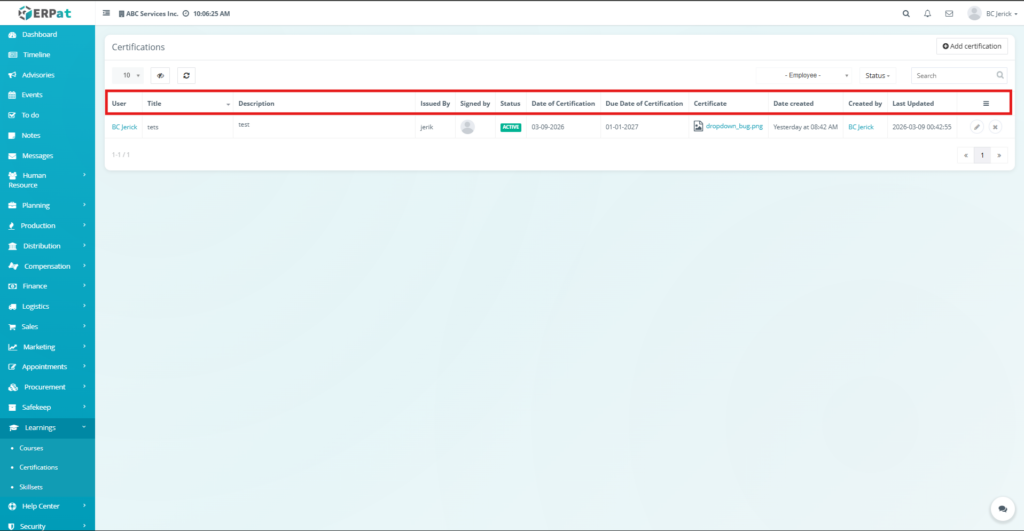Viewport: 1024px width, 531px height.
Task: Open the Employee filter dropdown
Action: 805,75
